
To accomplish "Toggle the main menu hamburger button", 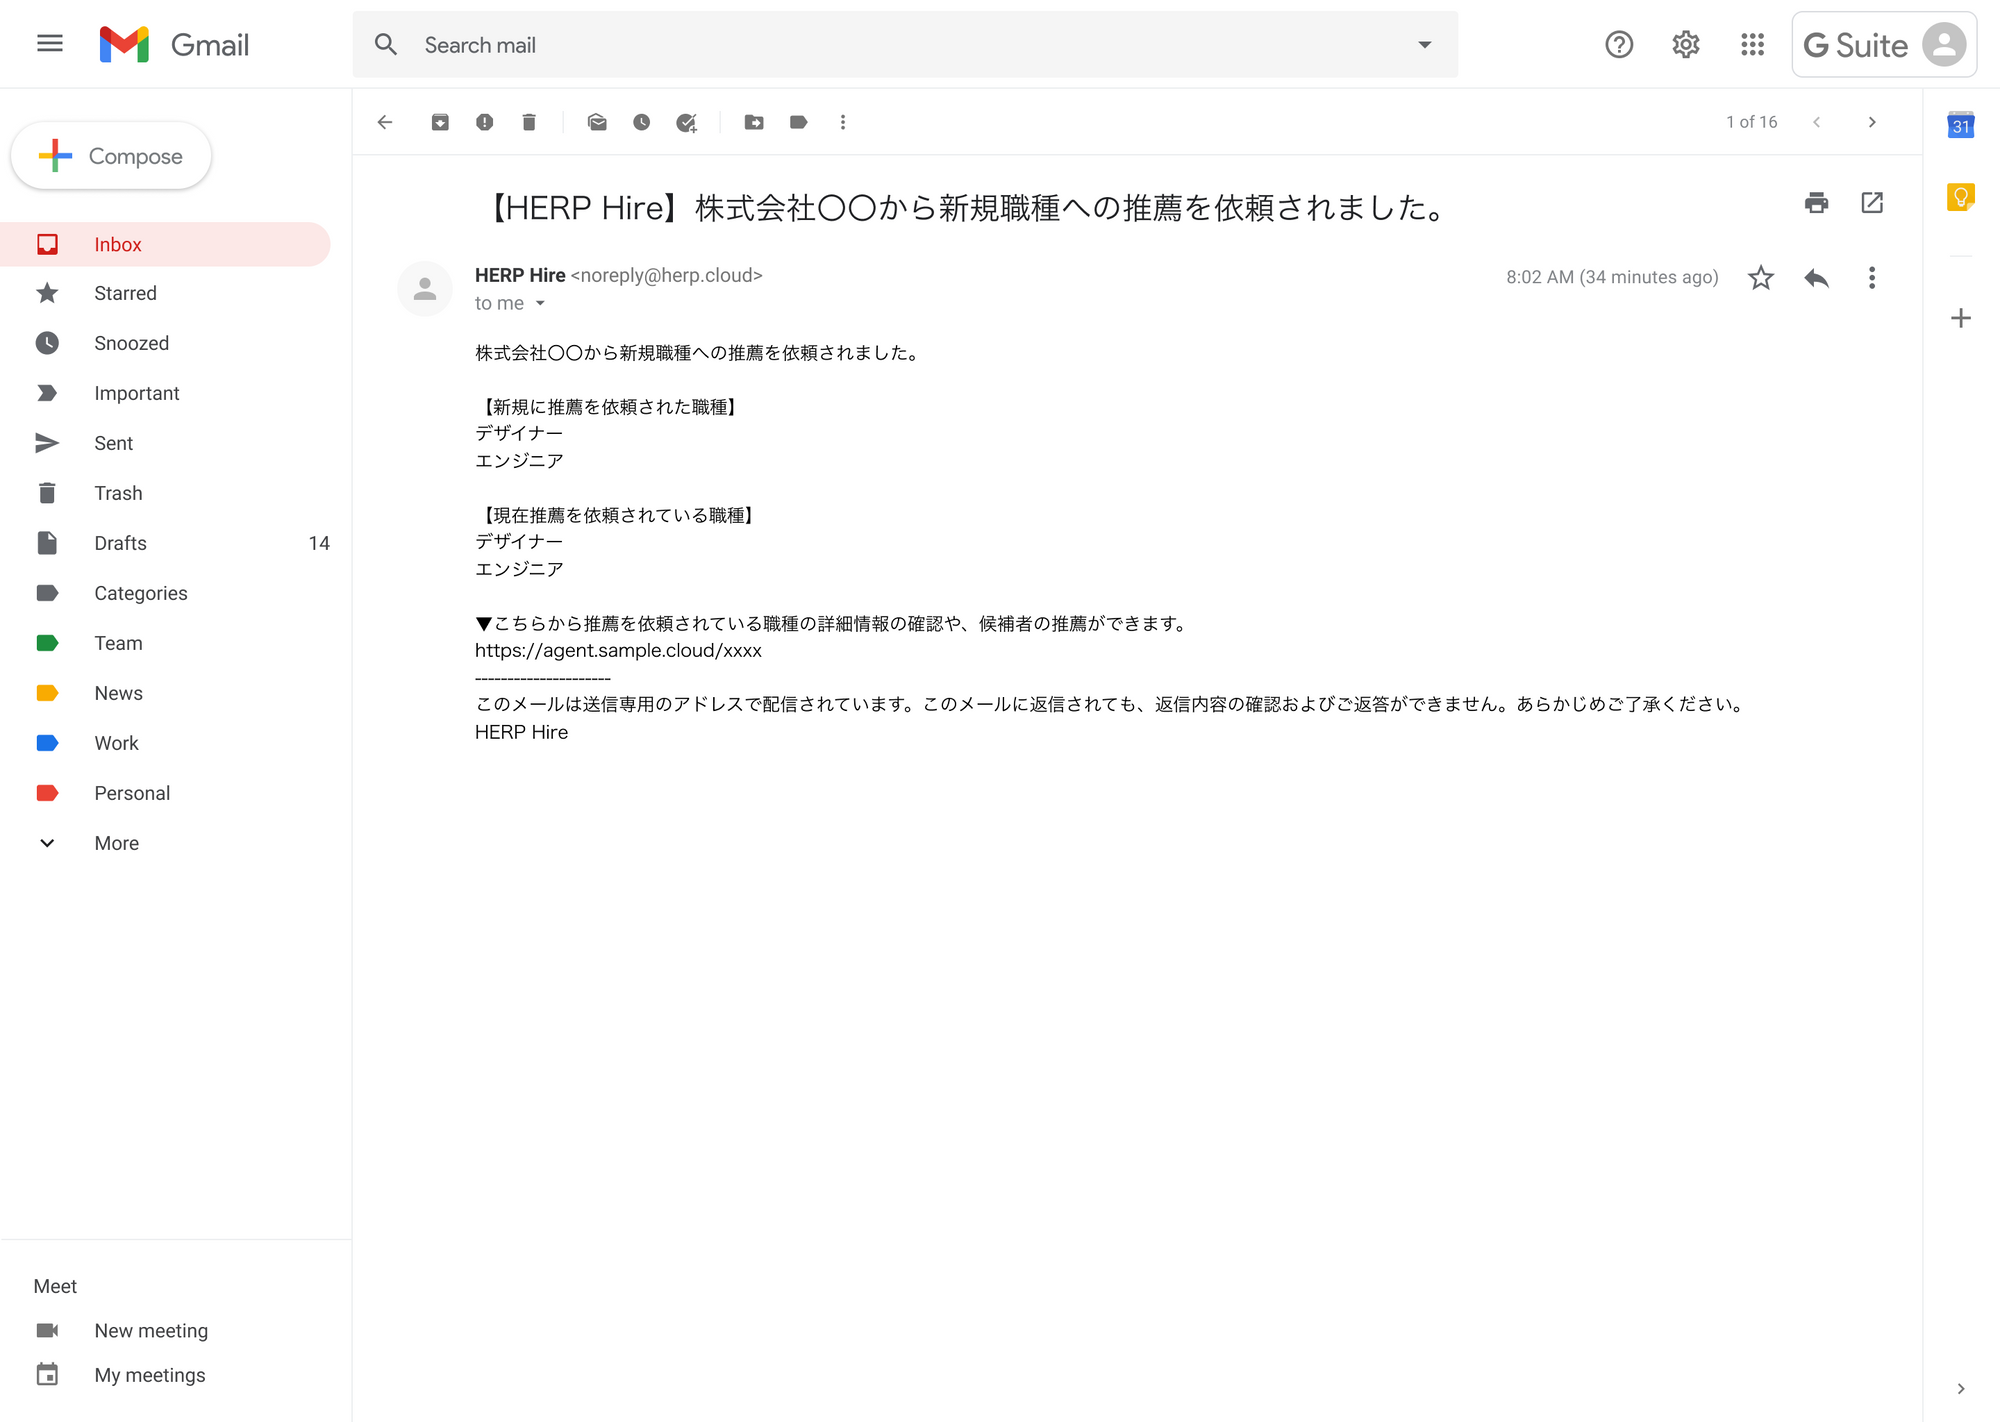I will (x=49, y=44).
